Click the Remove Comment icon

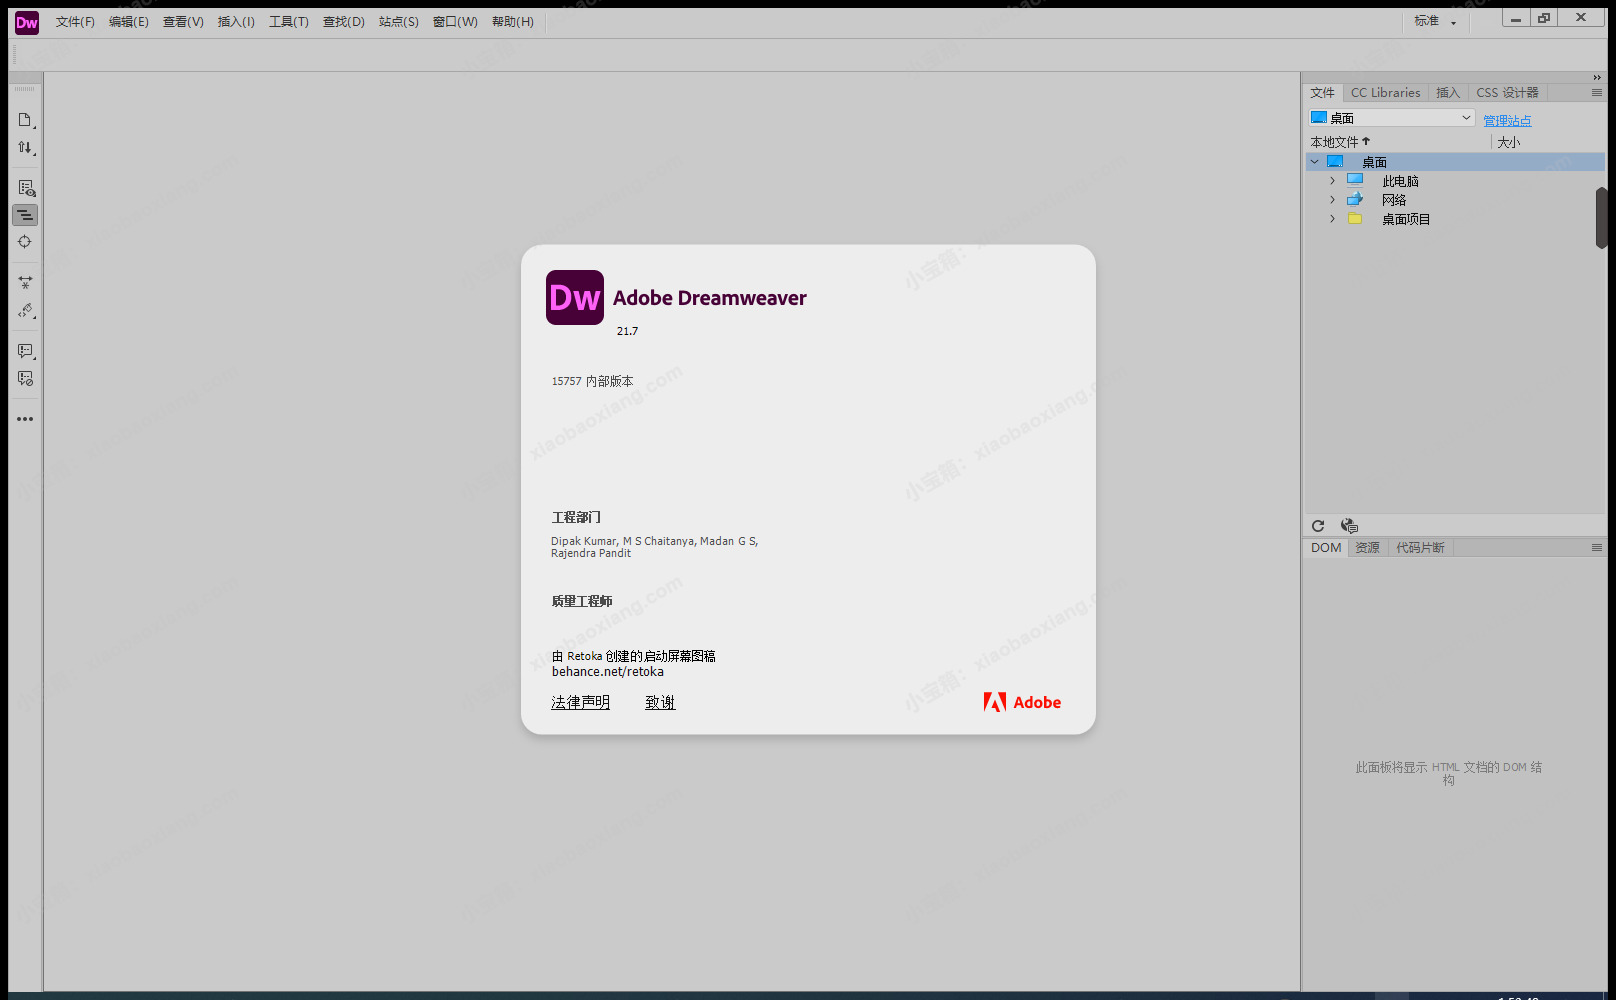click(x=25, y=379)
